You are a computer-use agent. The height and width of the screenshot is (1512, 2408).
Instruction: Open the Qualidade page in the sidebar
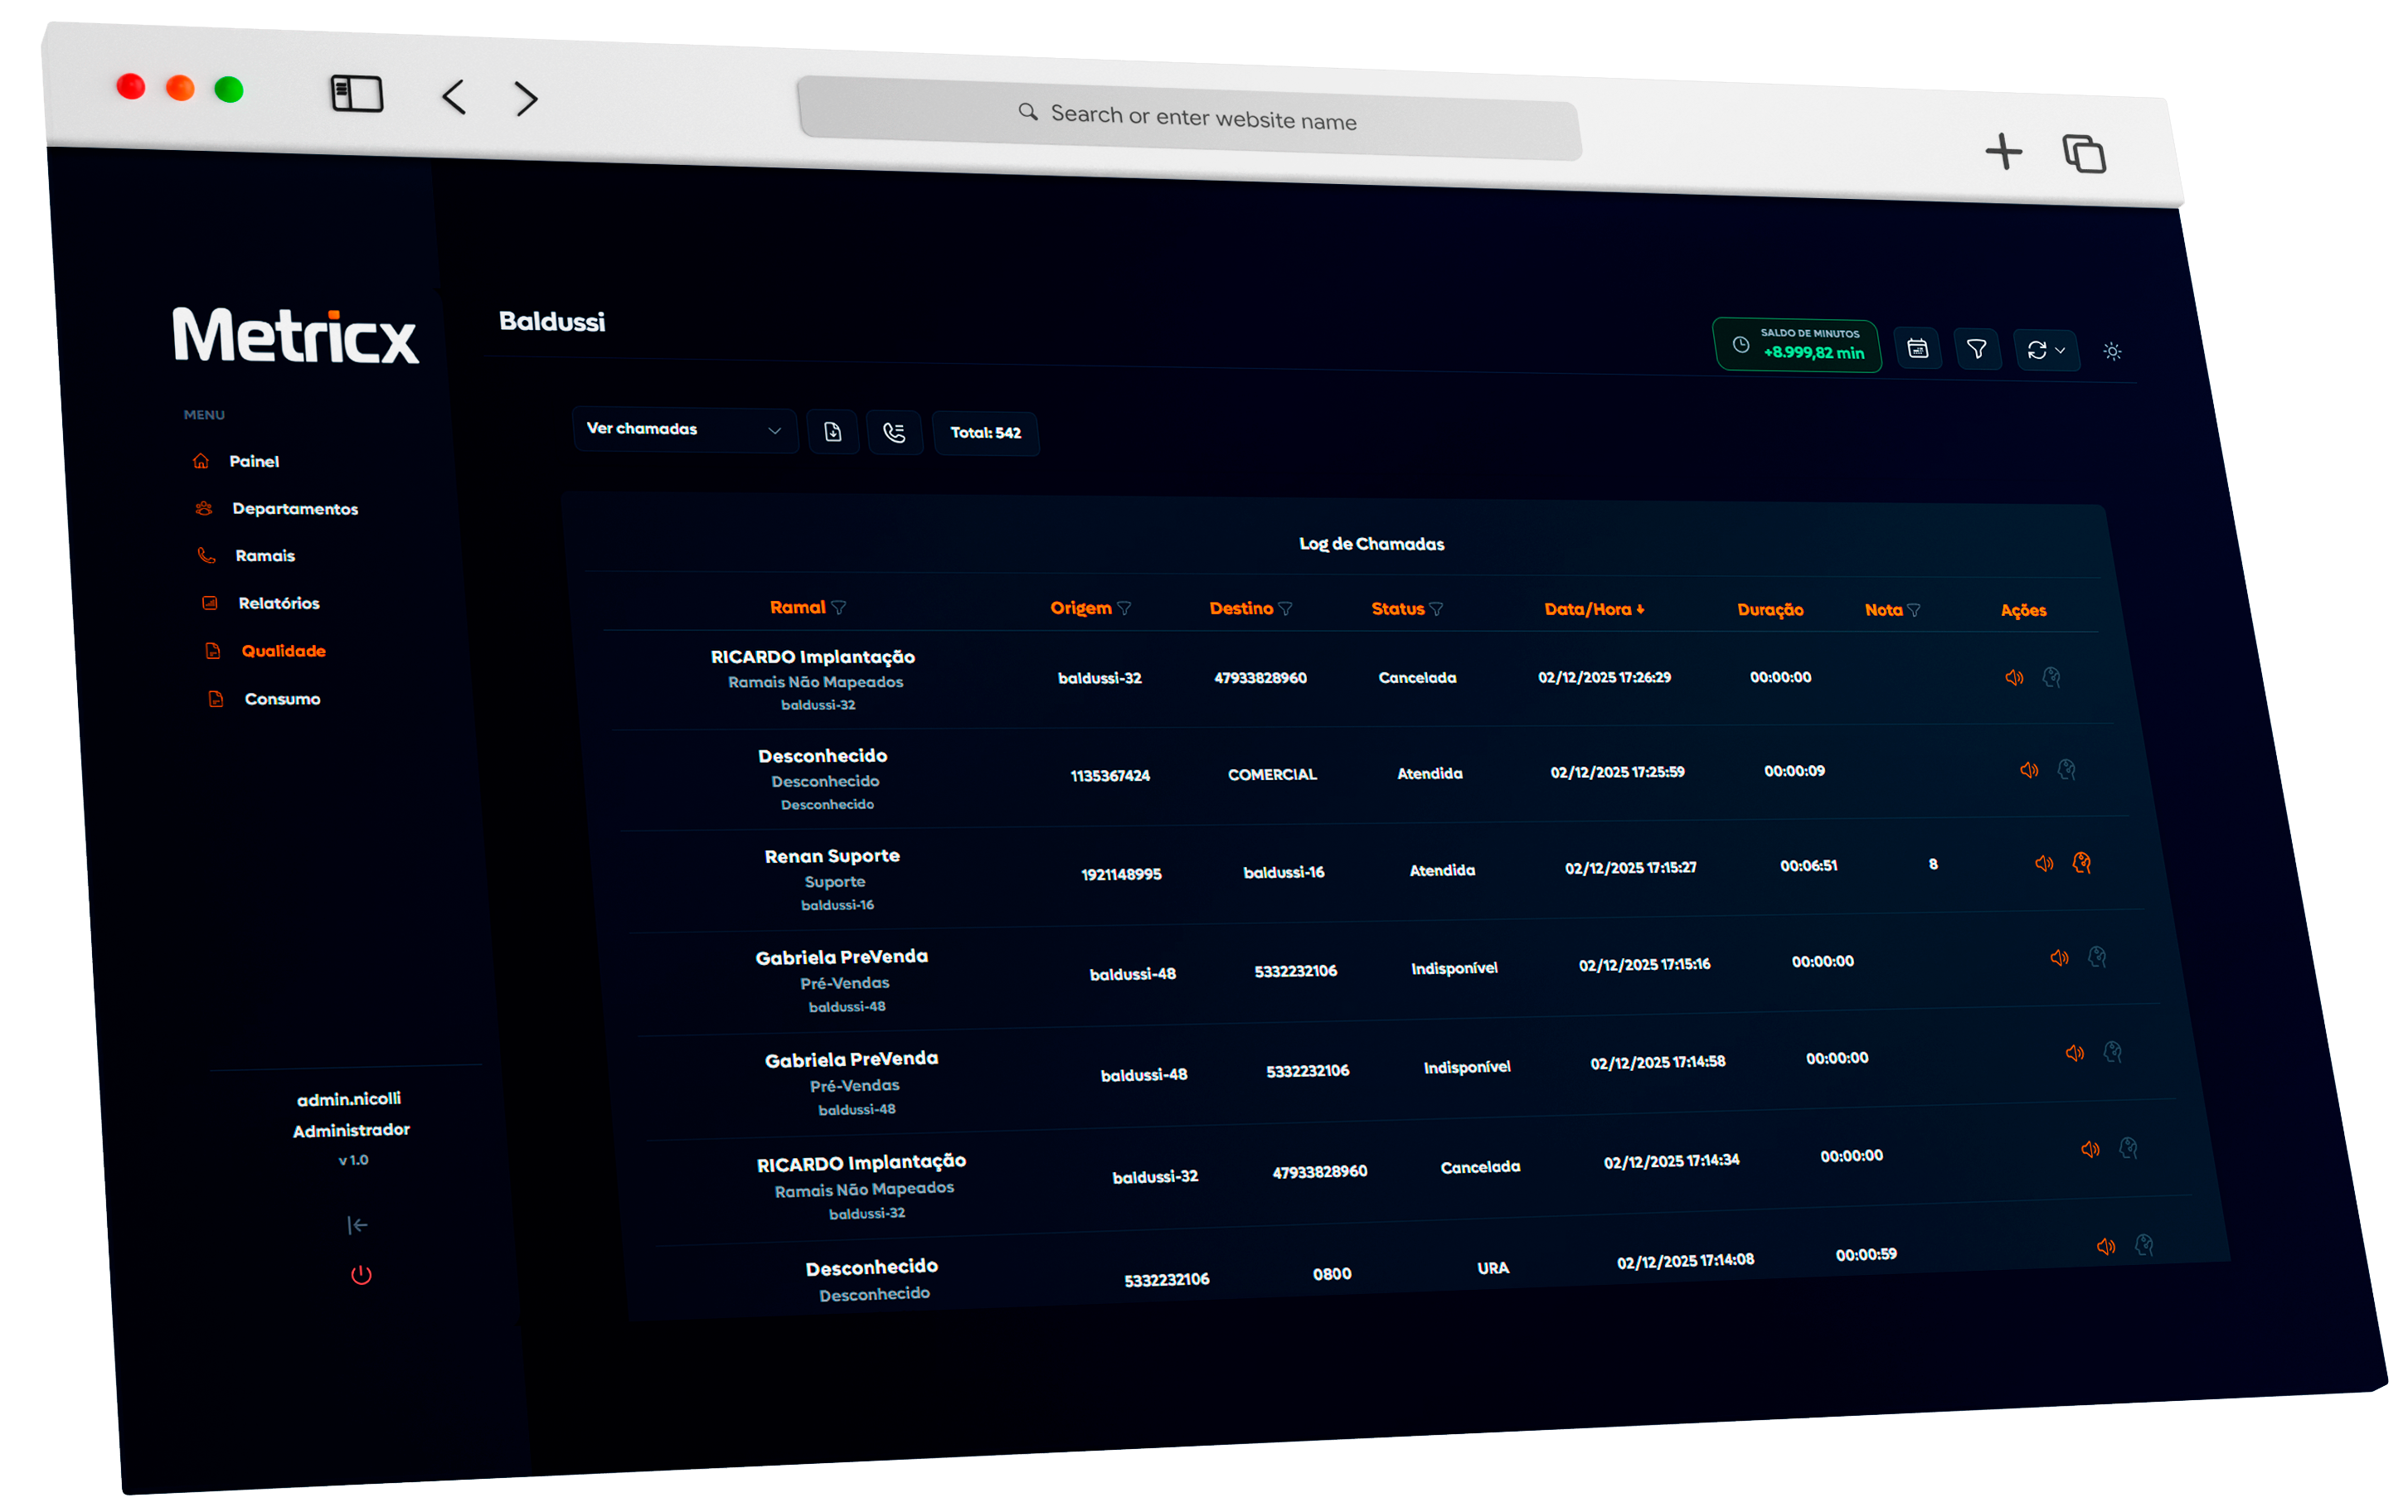click(283, 651)
